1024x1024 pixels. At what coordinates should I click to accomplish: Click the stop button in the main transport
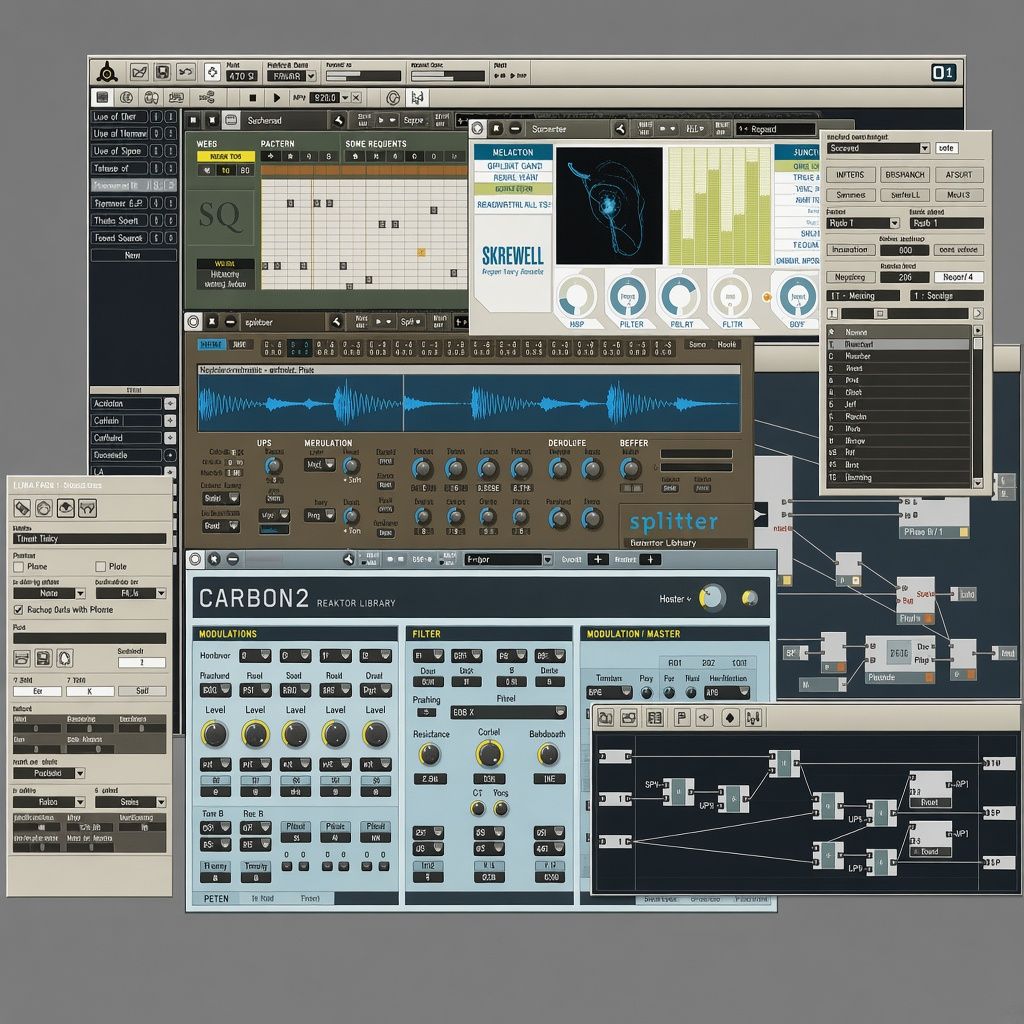pyautogui.click(x=253, y=98)
